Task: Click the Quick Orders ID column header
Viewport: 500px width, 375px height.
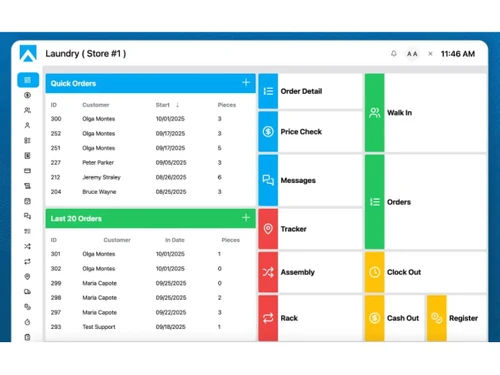Action: coord(54,105)
